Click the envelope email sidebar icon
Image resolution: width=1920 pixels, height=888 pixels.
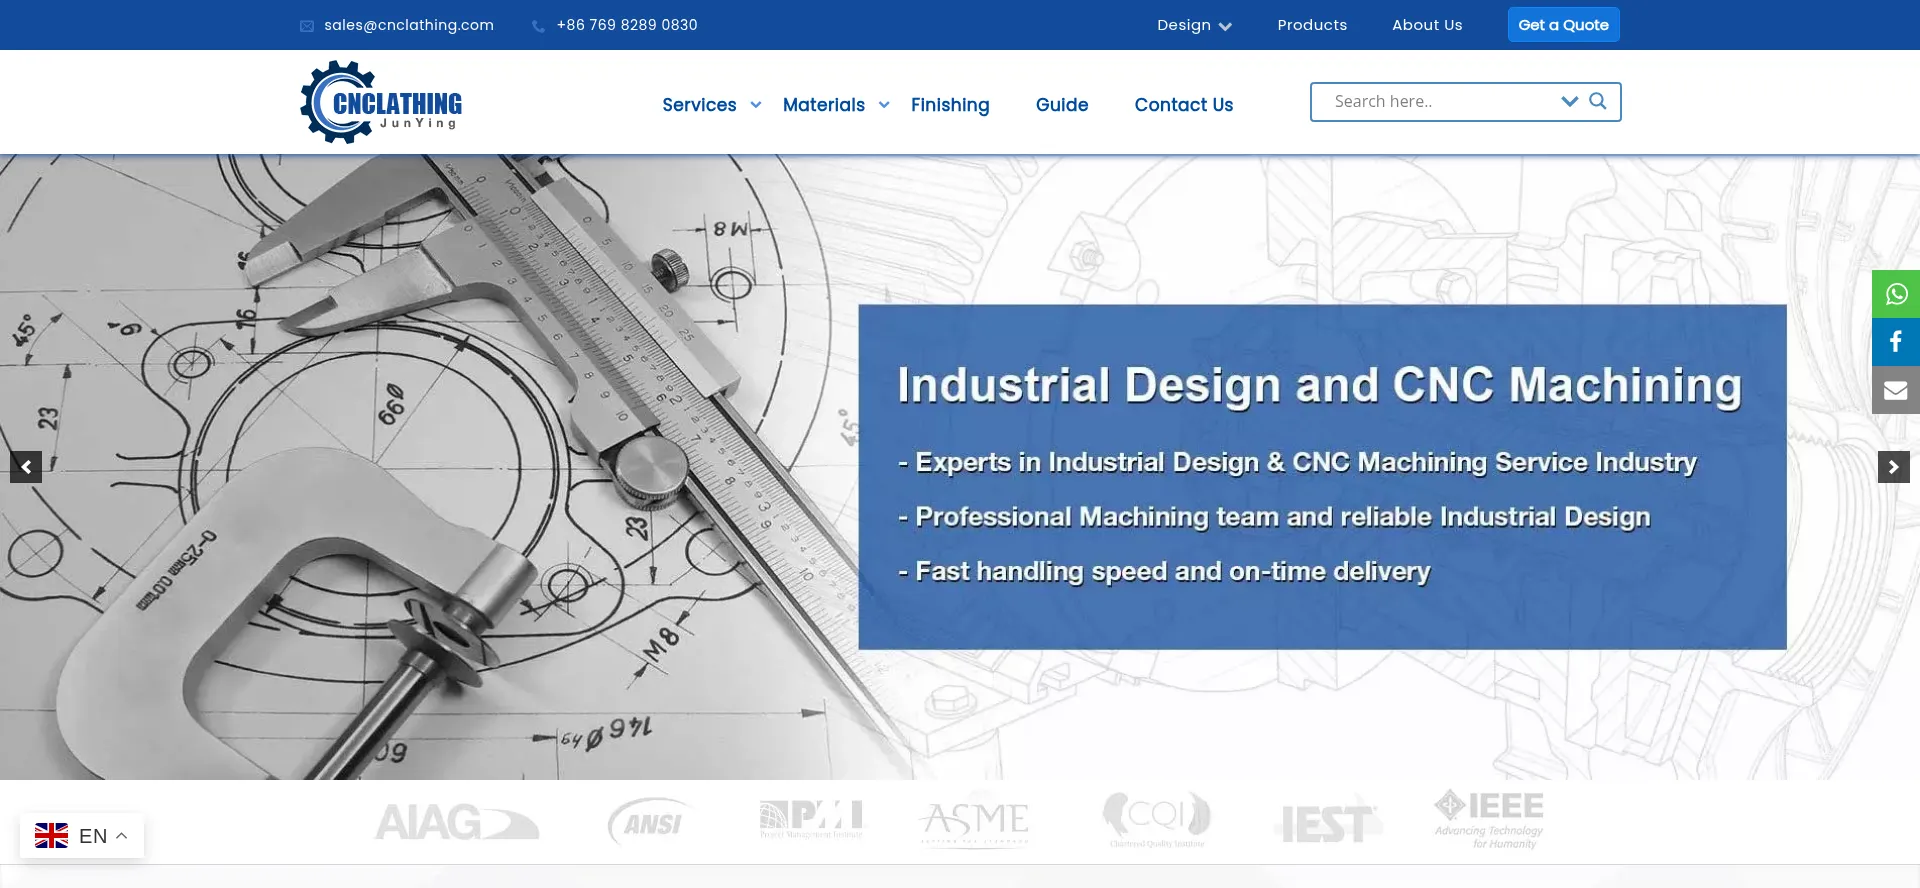(x=1896, y=390)
